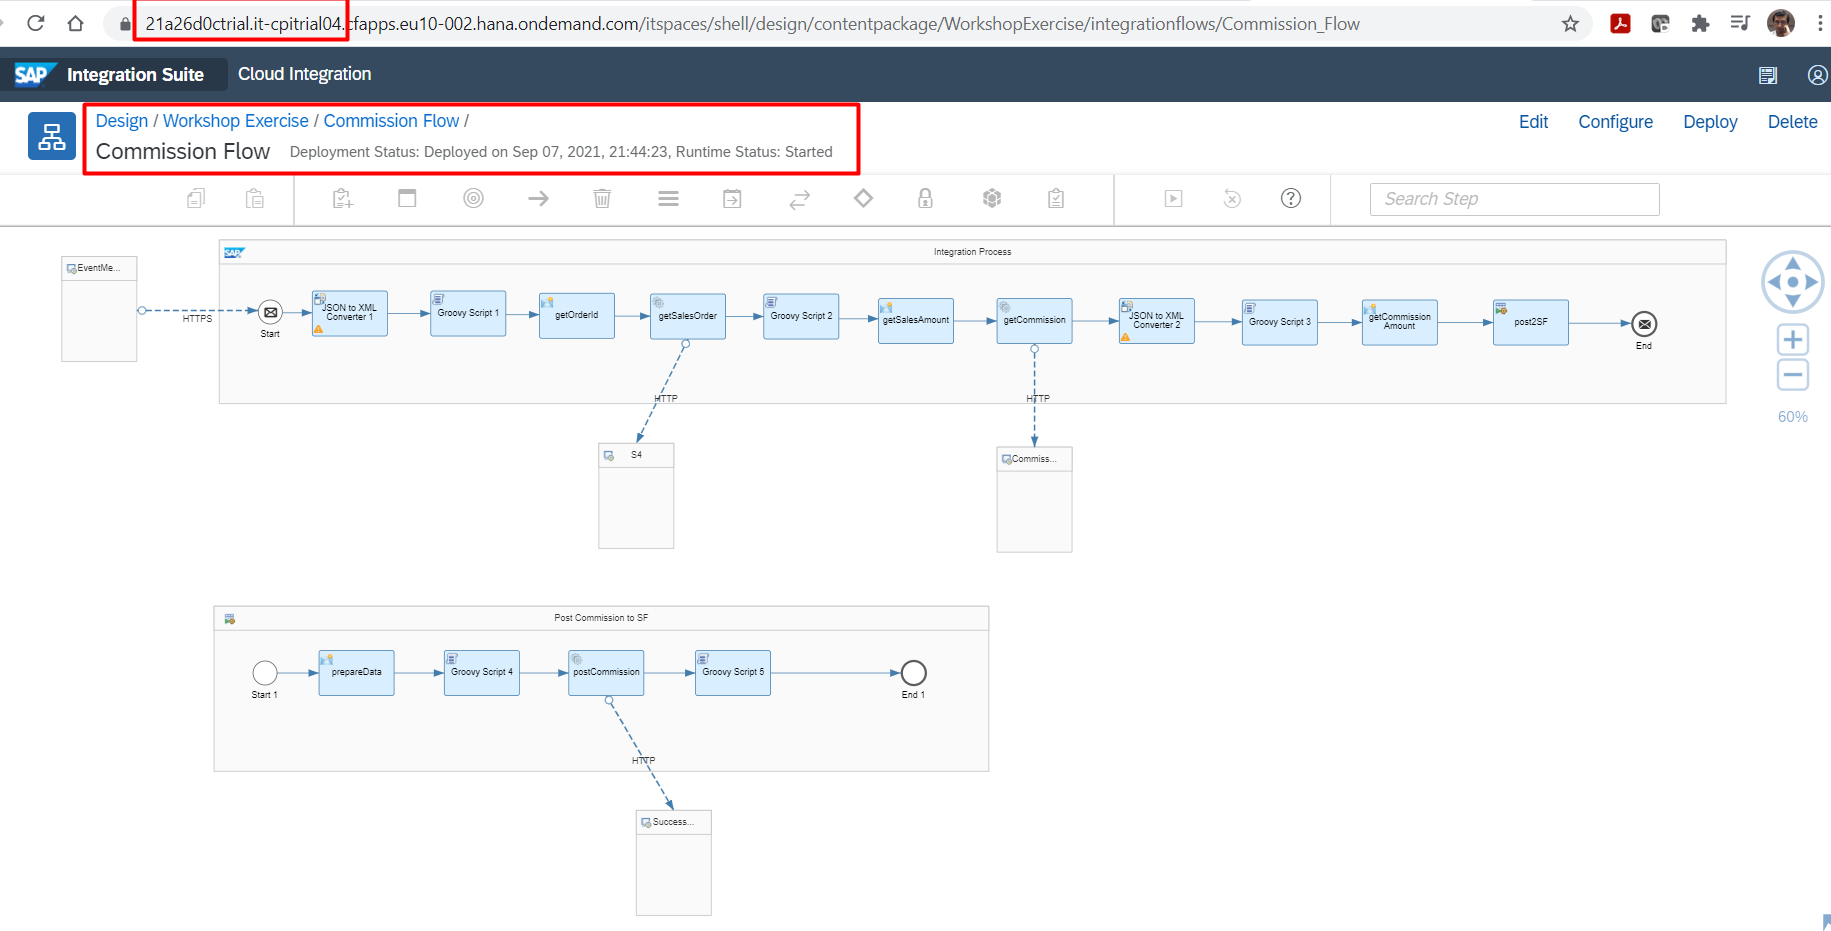Screen dimensions: 1831x931
Task: Select the S4 receiver participant
Action: (636, 496)
